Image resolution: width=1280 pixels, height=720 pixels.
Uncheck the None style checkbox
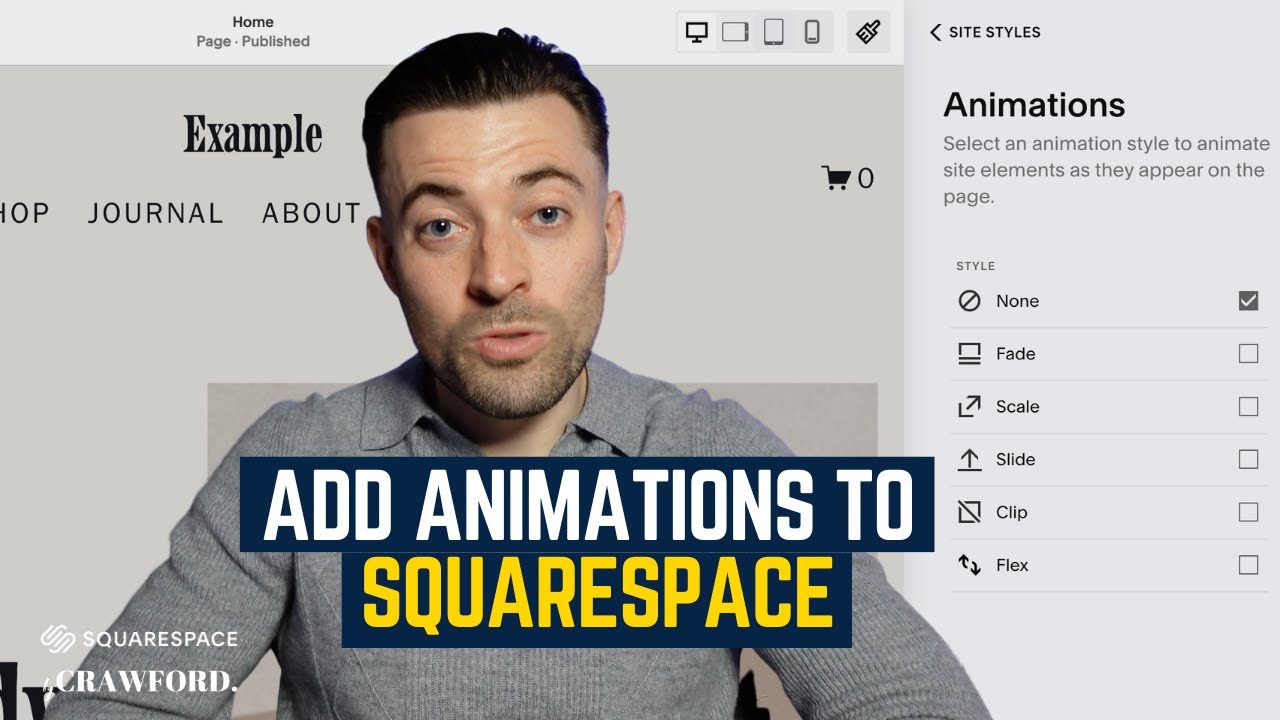pos(1248,301)
